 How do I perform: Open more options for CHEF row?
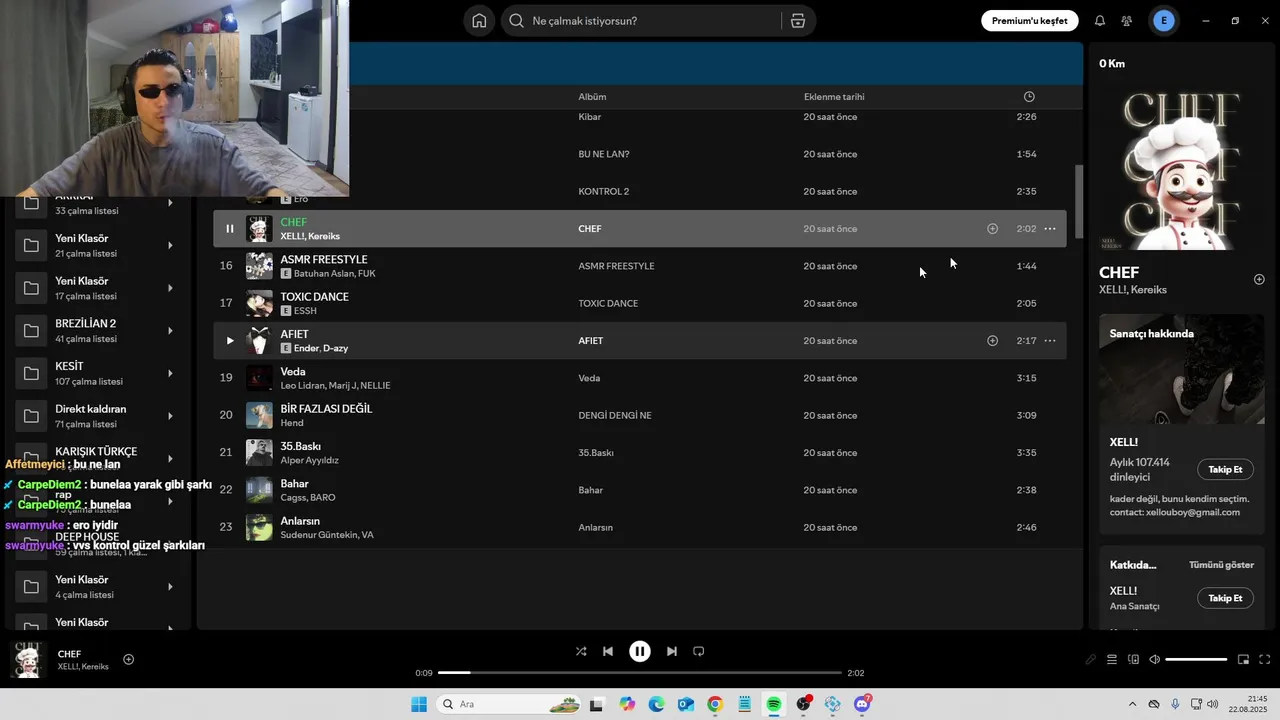(1050, 229)
